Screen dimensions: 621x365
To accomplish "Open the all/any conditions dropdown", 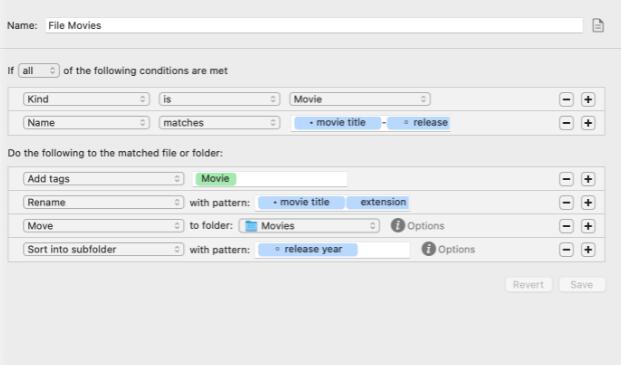I will click(39, 71).
